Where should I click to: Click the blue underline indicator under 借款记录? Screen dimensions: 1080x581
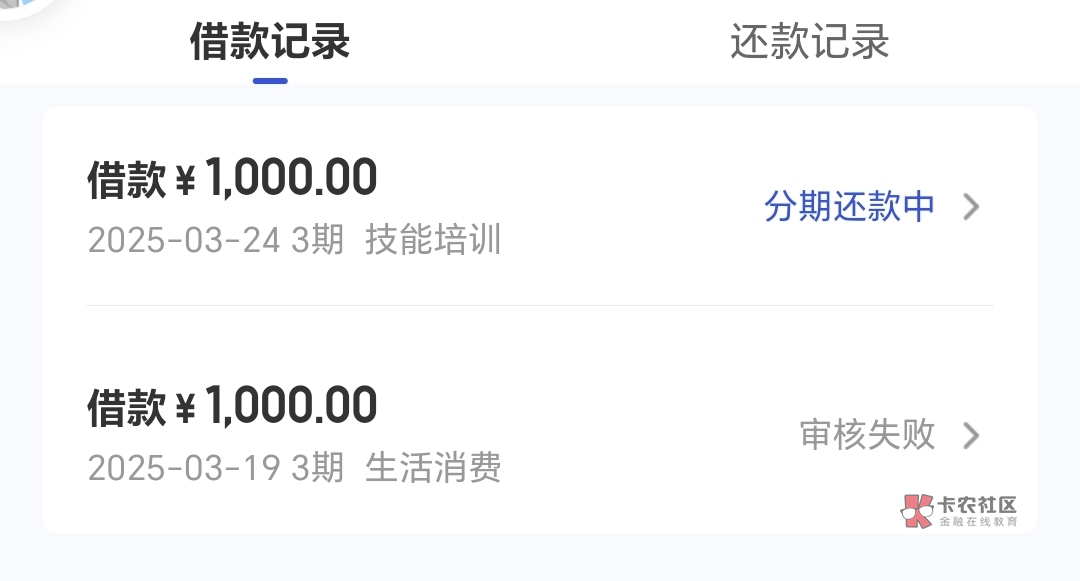tap(270, 81)
